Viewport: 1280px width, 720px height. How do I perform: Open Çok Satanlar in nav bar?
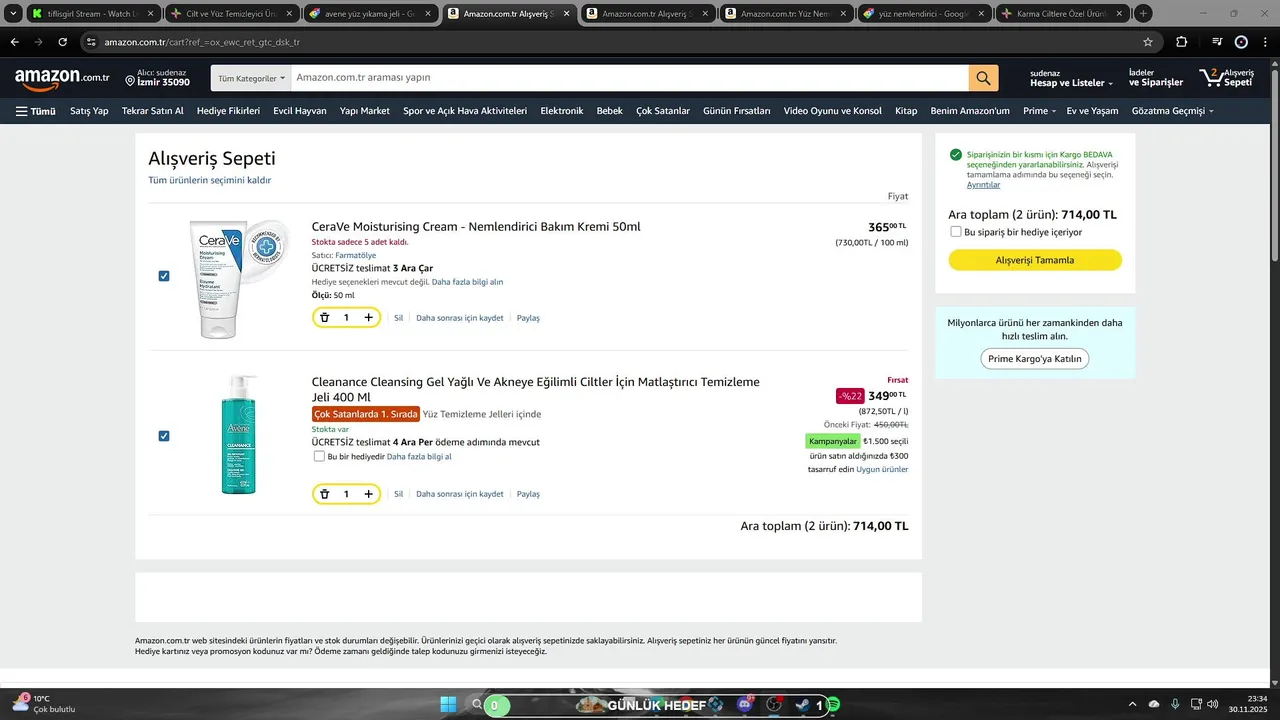pyautogui.click(x=663, y=111)
